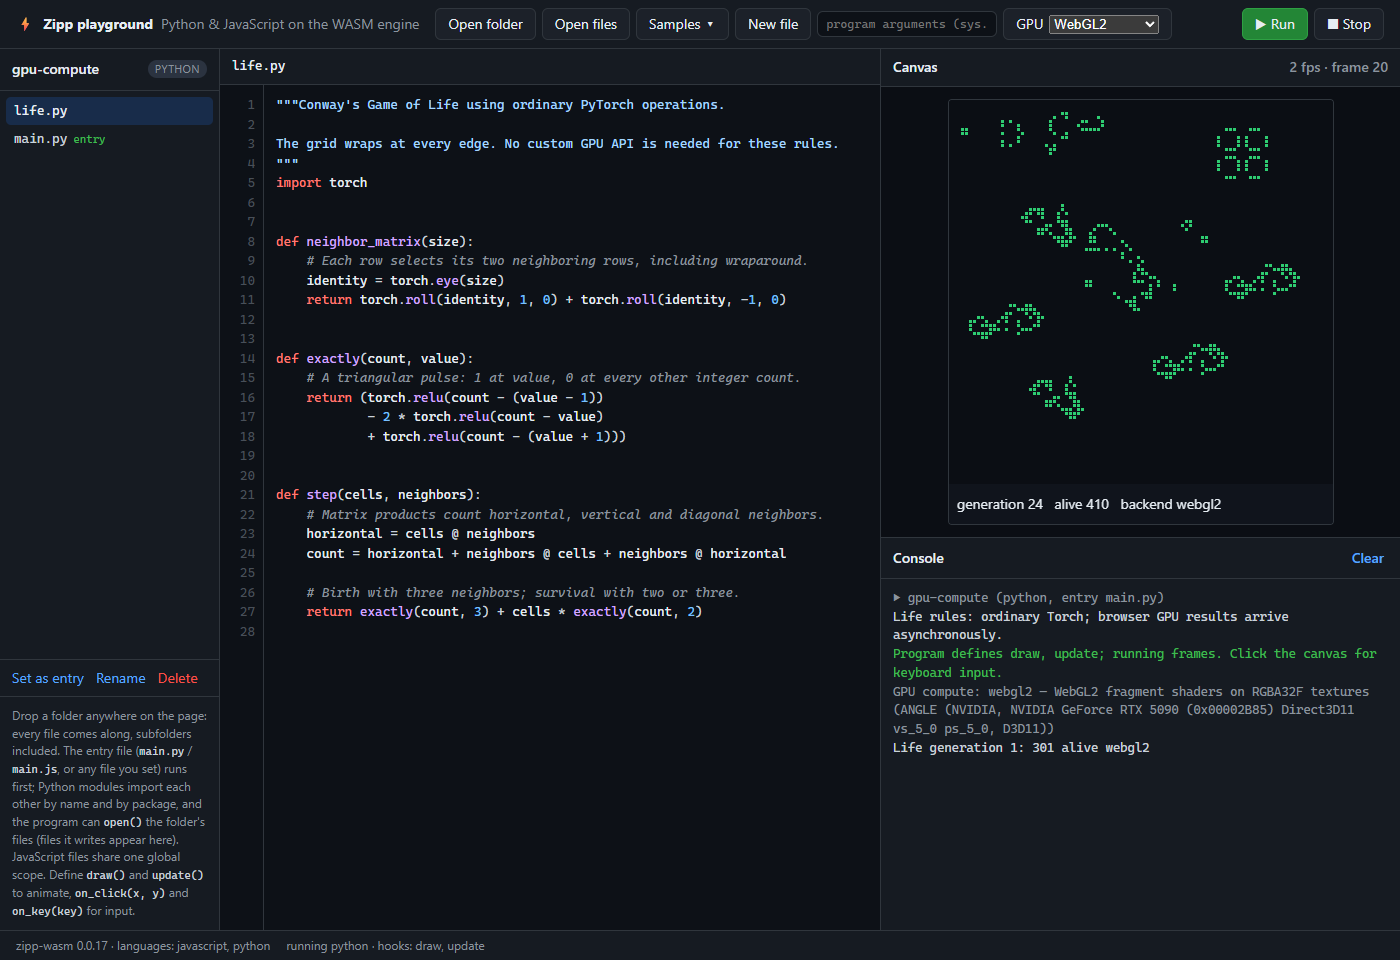Click 'backend webgl2' under the canvas
This screenshot has height=960, width=1400.
(1170, 504)
